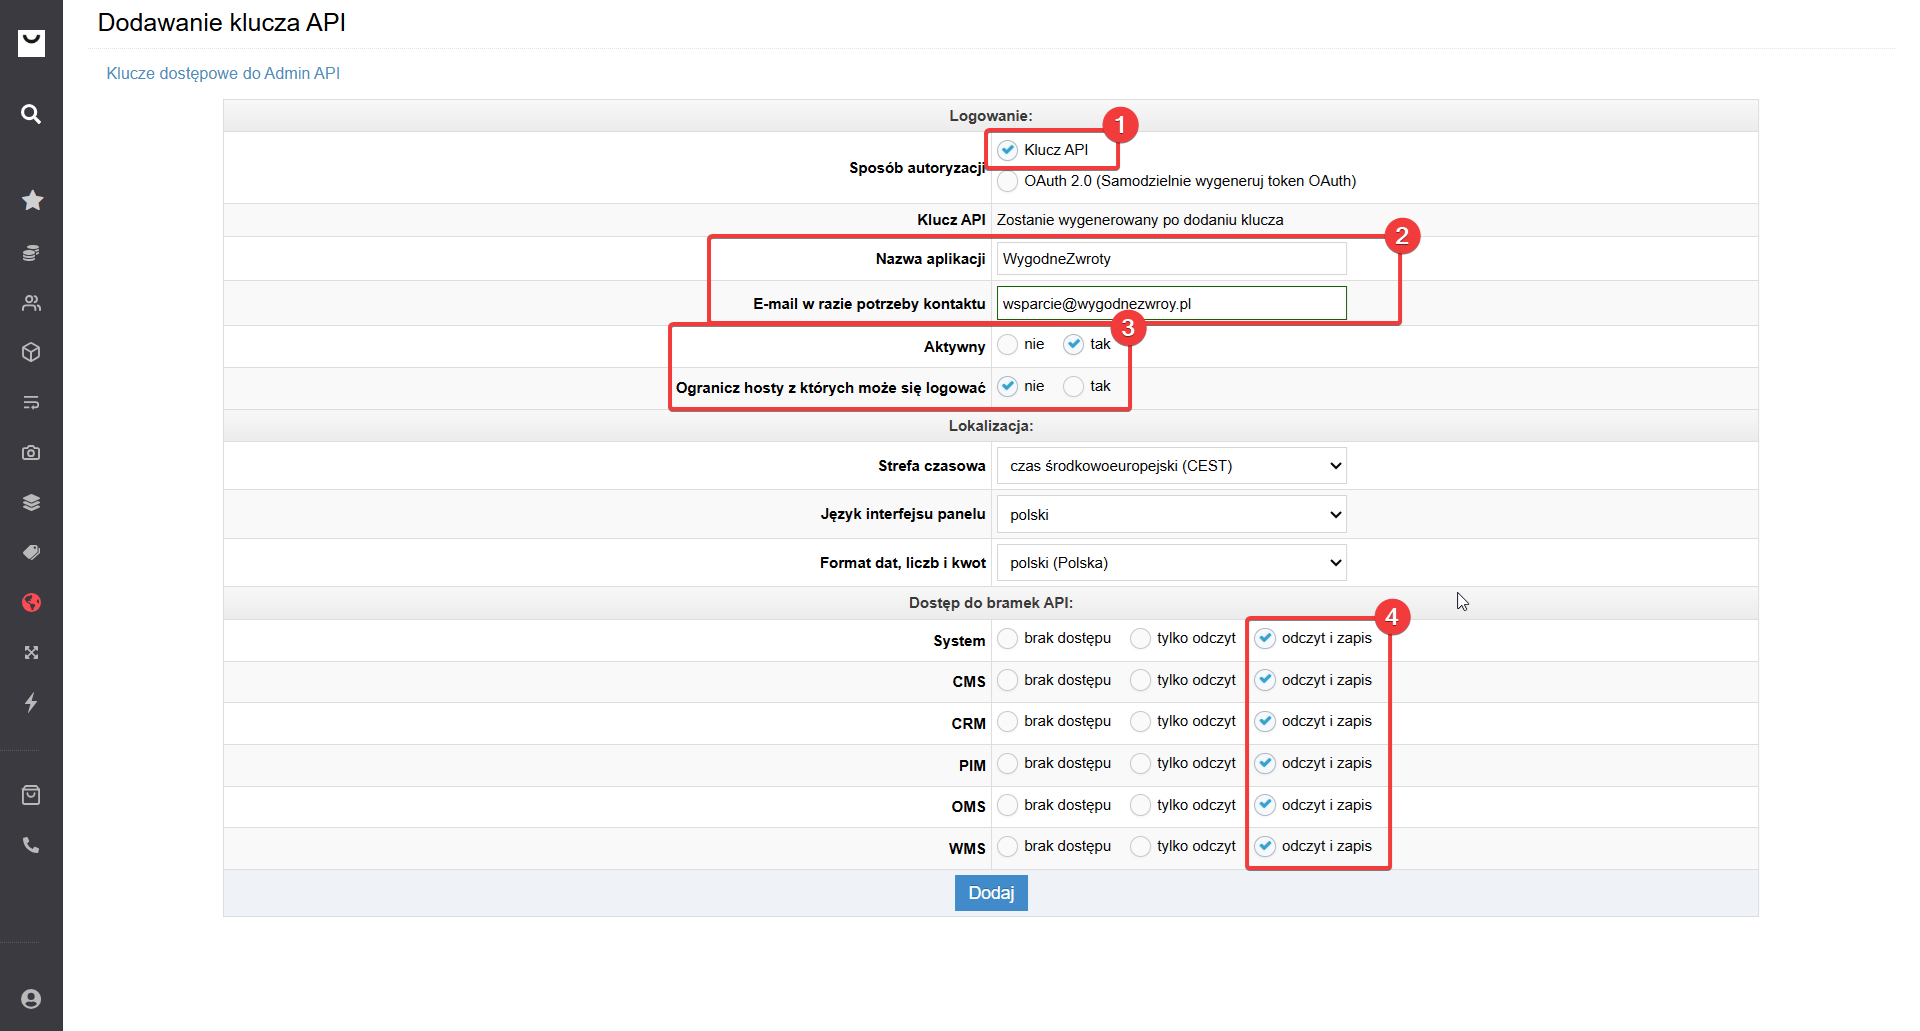Select OAuth 2.0 authorization method
The image size is (1920, 1031).
1007,181
